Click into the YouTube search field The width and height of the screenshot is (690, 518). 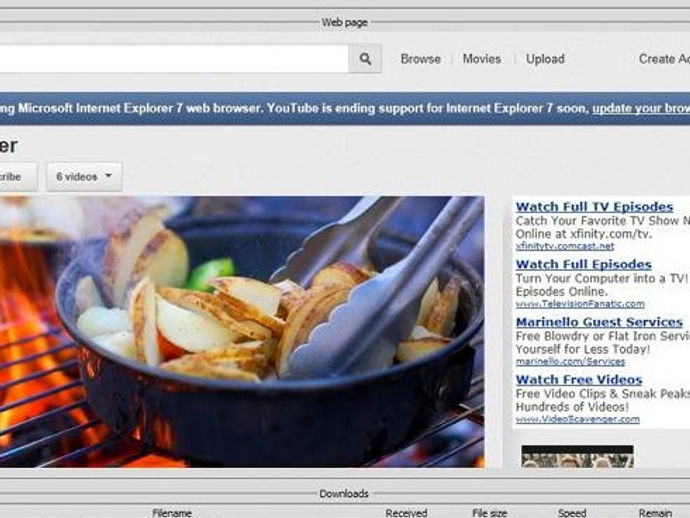tap(174, 59)
